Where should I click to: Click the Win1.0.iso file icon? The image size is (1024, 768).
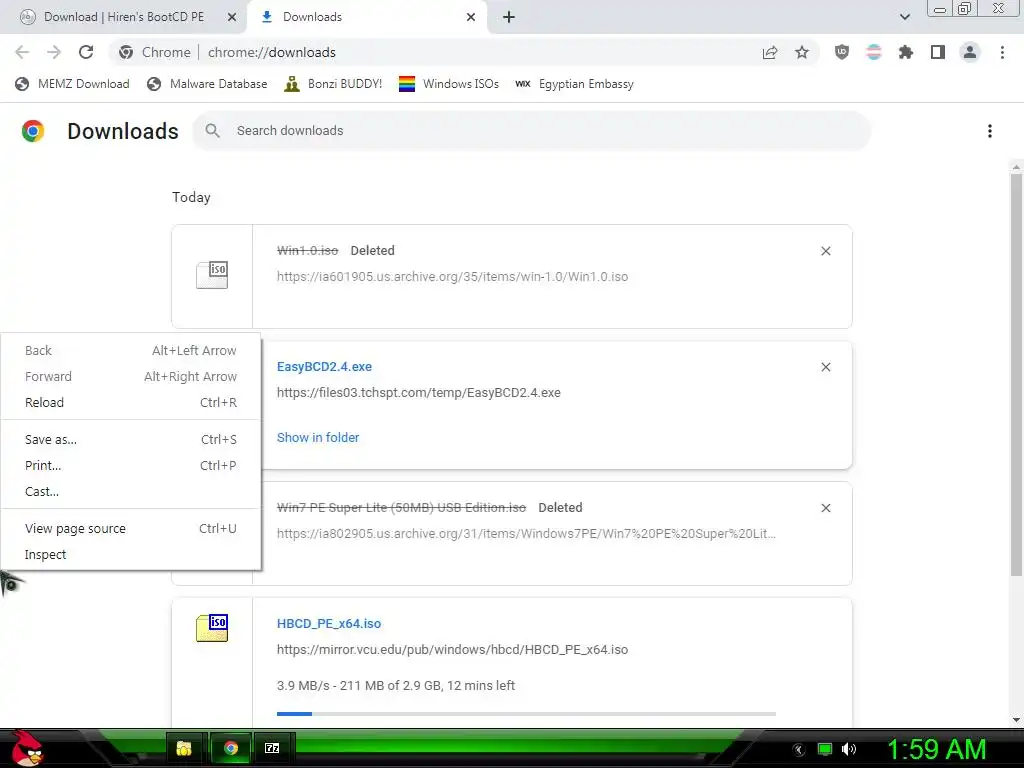pos(212,275)
